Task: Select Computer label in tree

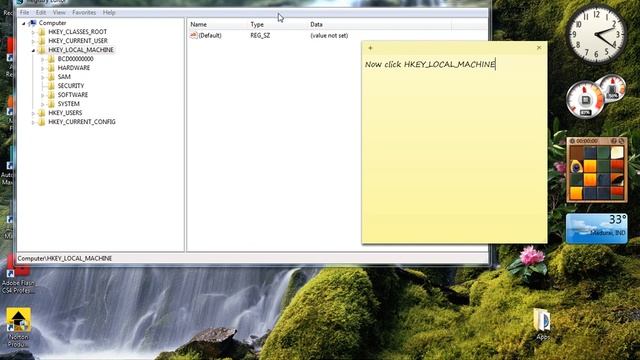Action: pyautogui.click(x=52, y=23)
